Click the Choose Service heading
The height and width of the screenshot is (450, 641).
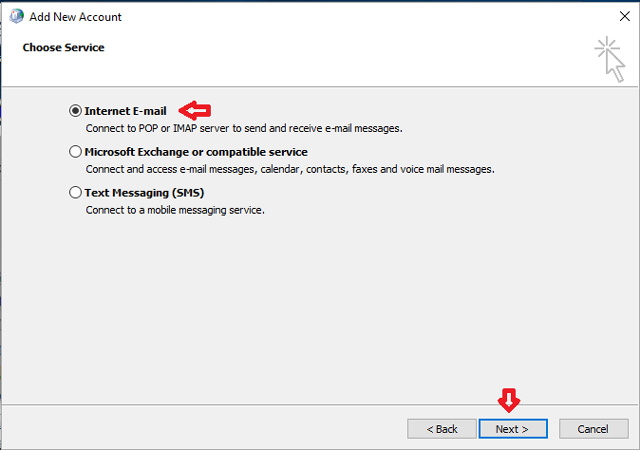pos(63,47)
